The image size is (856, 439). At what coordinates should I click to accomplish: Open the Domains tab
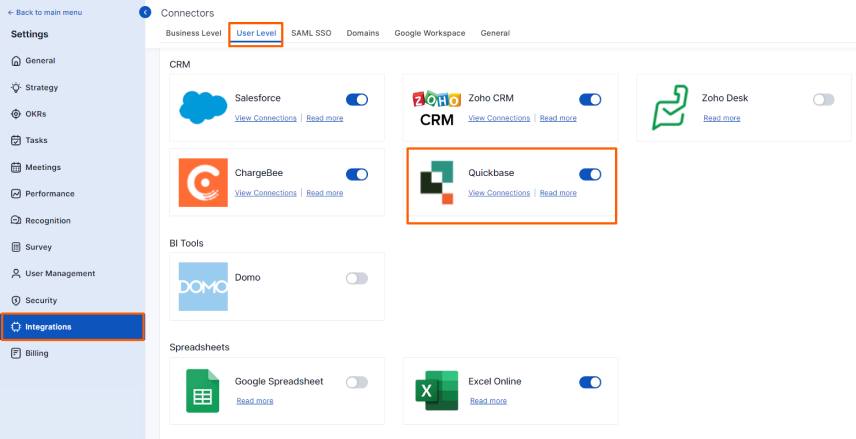(x=363, y=33)
